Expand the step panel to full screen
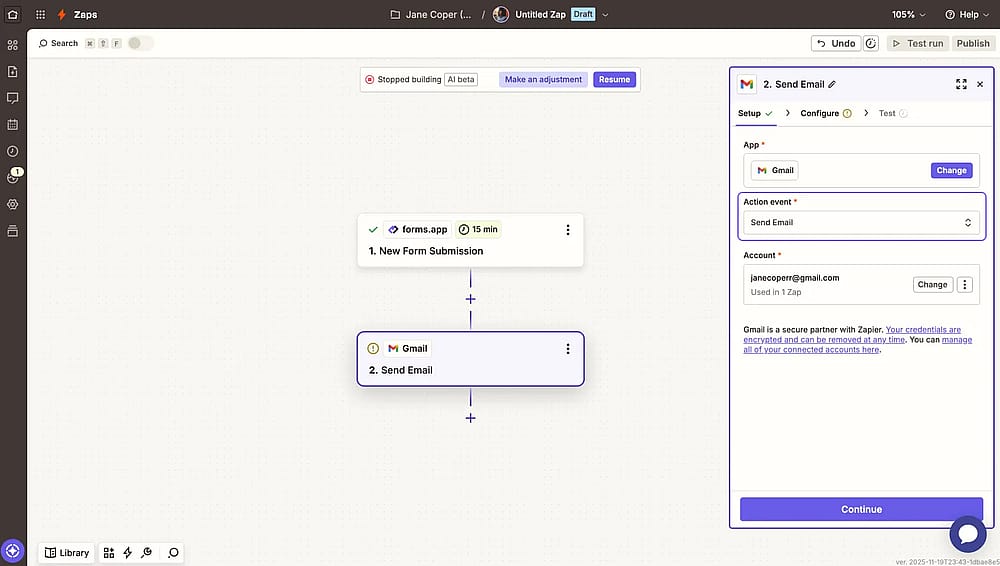 [961, 84]
